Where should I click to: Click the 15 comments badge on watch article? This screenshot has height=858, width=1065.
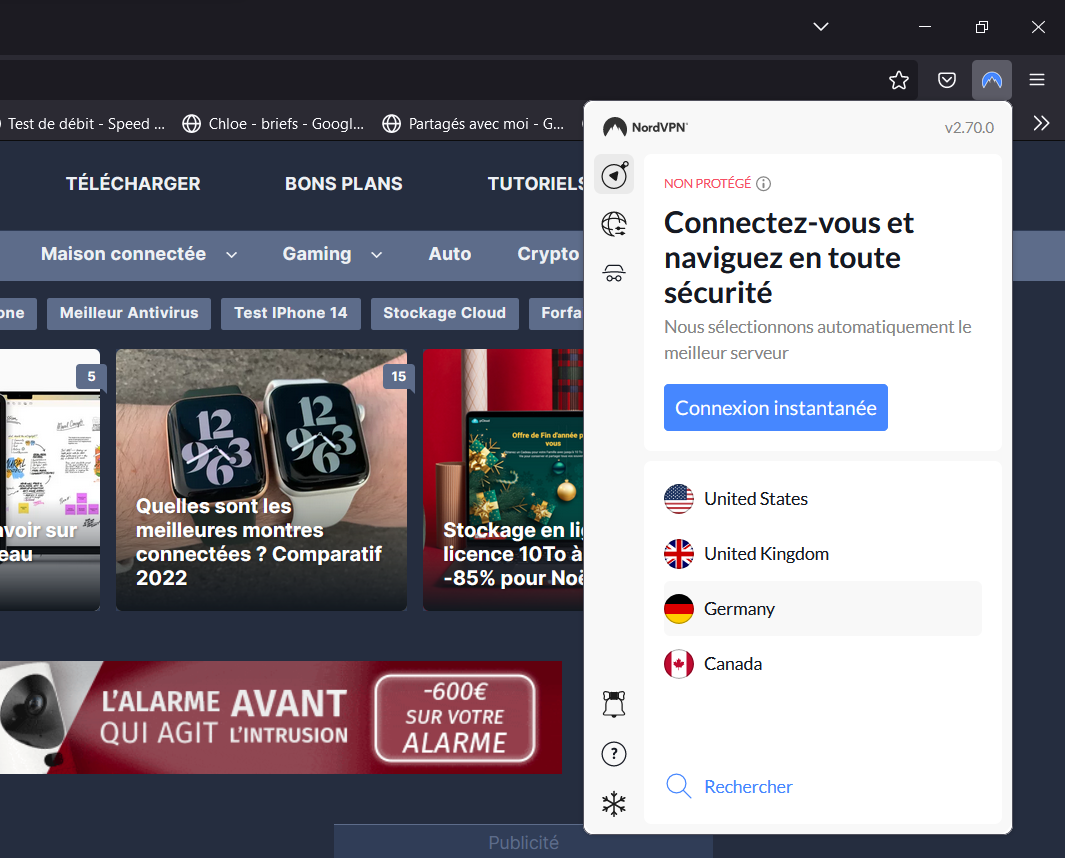(x=399, y=376)
